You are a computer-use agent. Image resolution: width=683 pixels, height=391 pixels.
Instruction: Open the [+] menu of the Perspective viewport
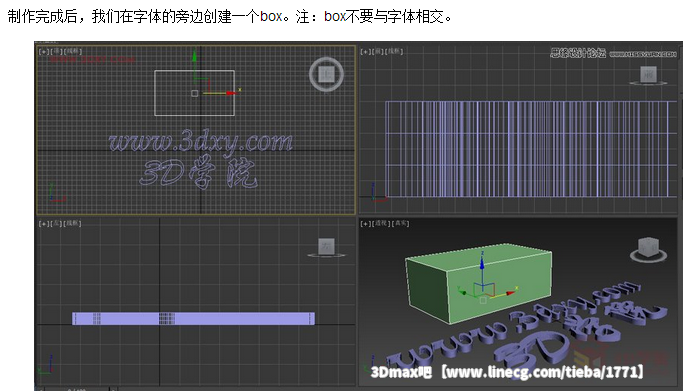[365, 223]
